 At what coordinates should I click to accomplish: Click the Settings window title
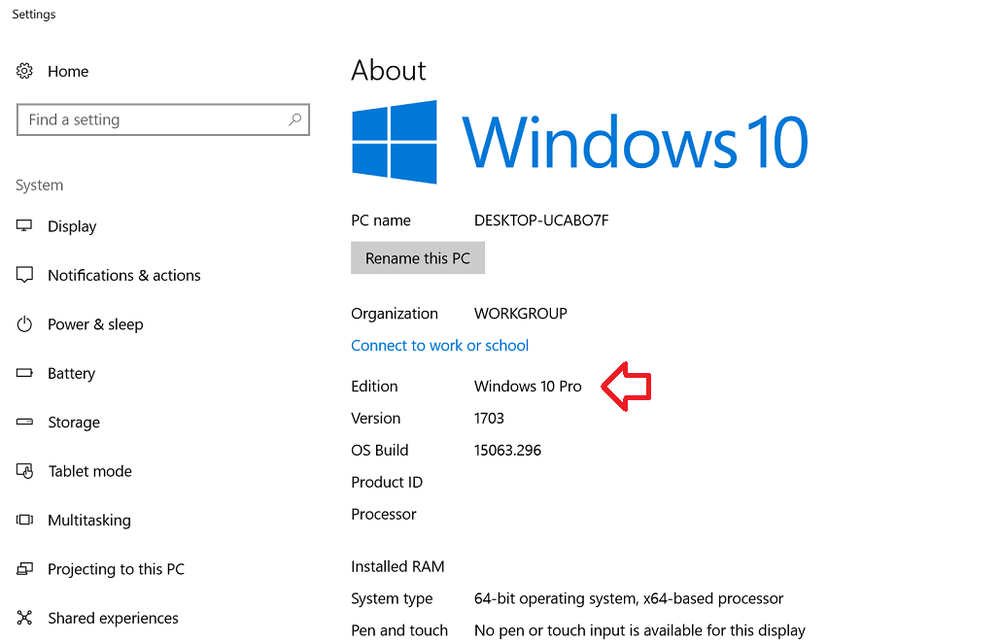click(x=34, y=14)
